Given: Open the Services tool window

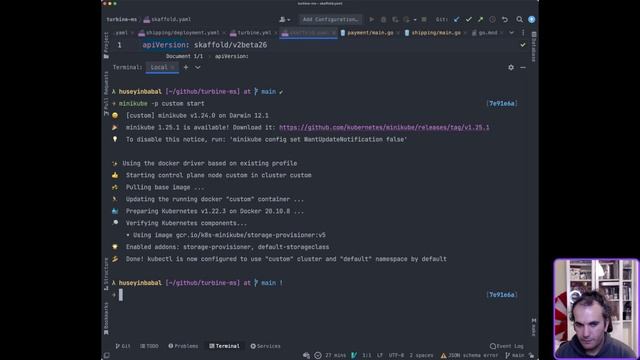Looking at the screenshot, I should (265, 346).
